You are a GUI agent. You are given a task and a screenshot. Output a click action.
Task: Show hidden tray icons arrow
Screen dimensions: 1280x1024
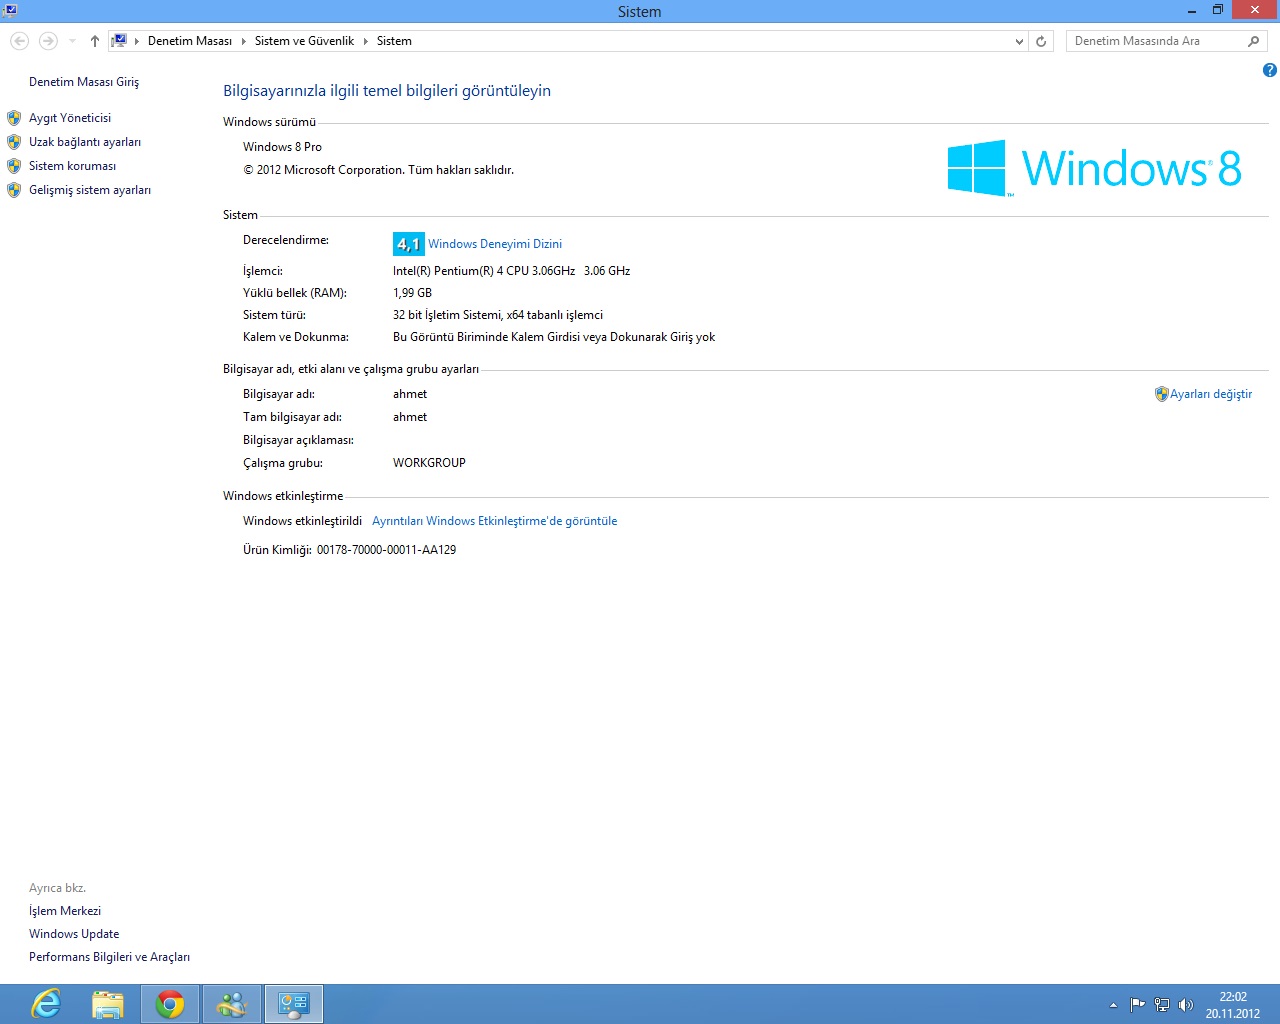click(x=1113, y=1005)
